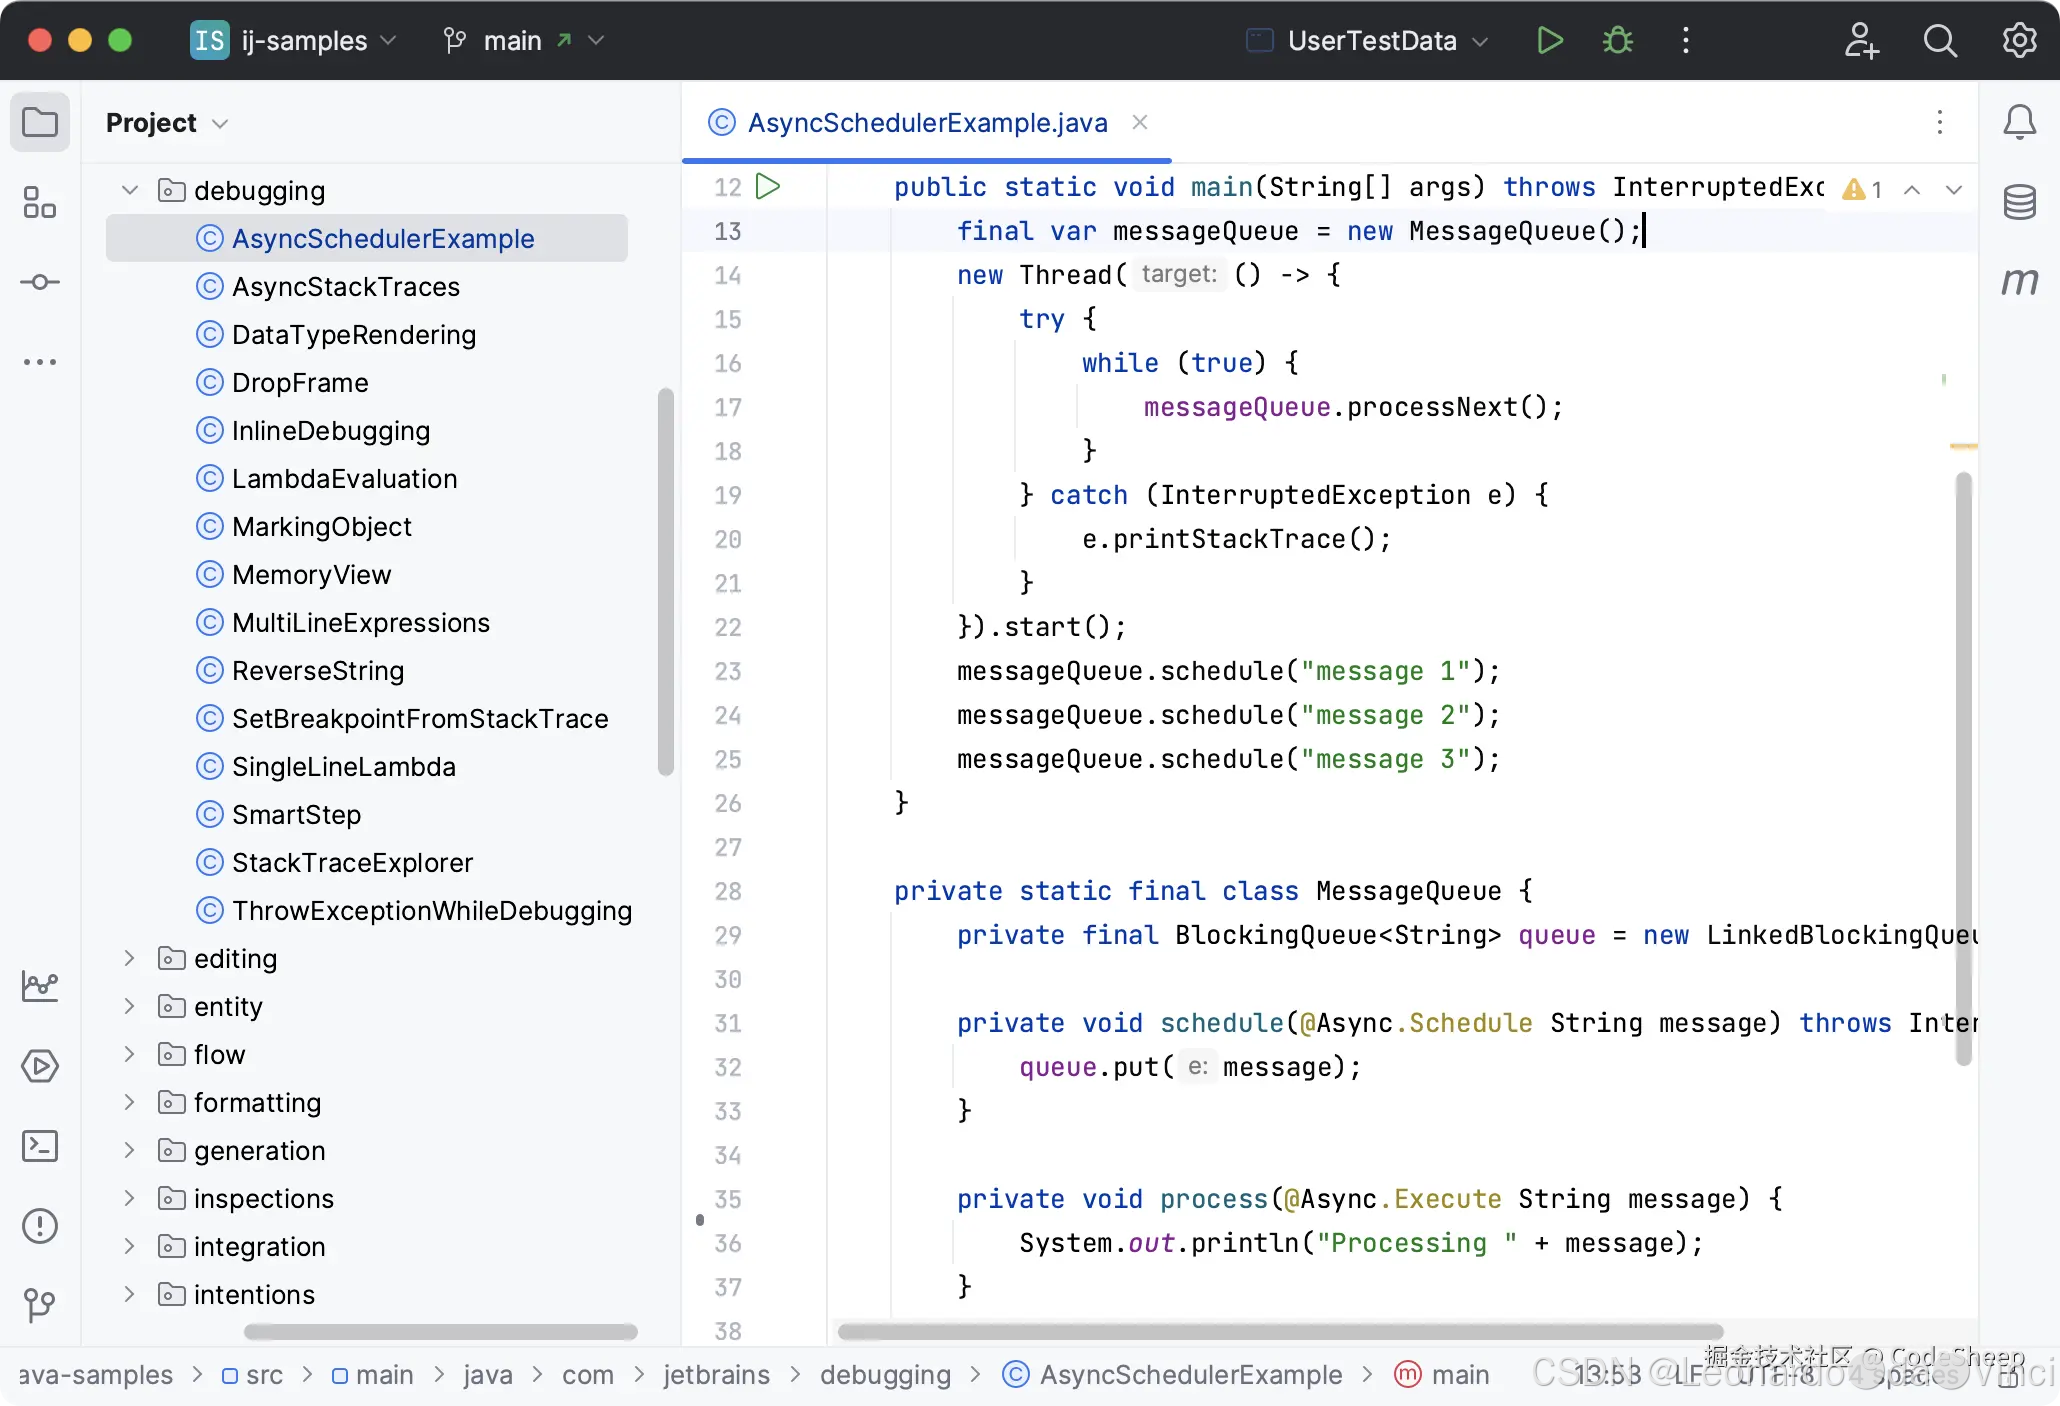Click the Run button in top toolbar

point(1549,41)
